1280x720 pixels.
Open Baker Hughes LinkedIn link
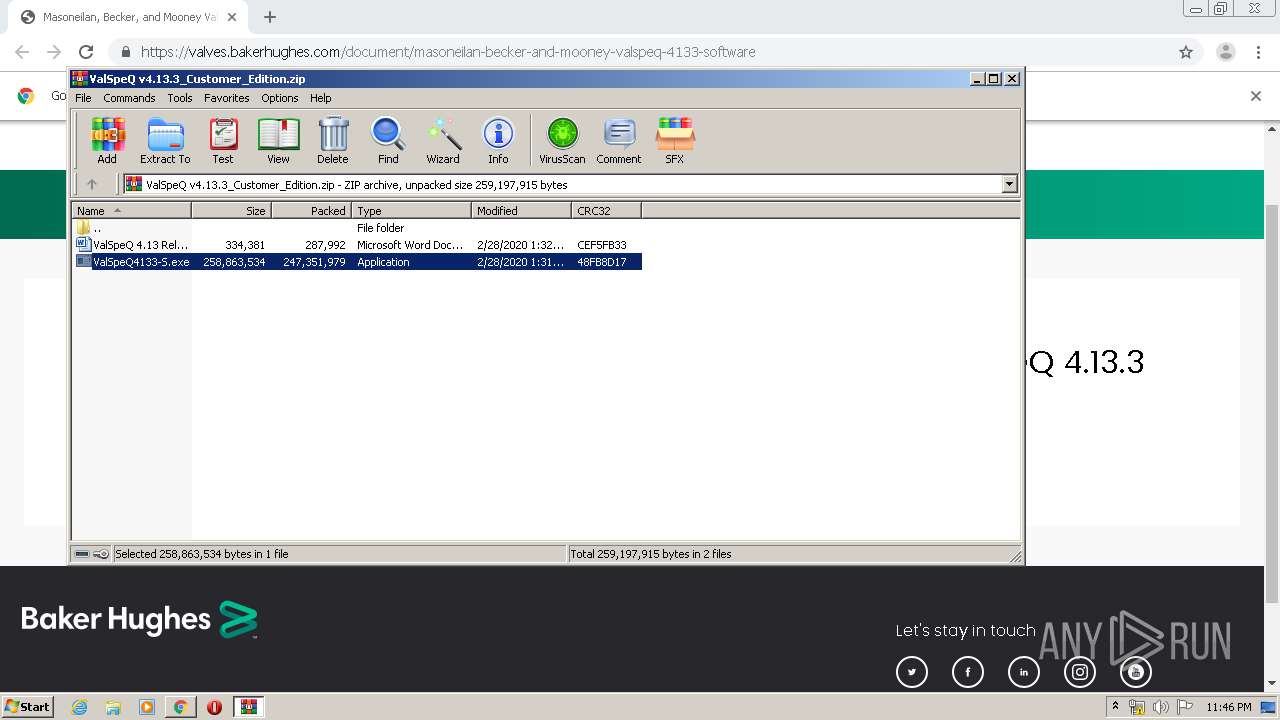(1024, 672)
